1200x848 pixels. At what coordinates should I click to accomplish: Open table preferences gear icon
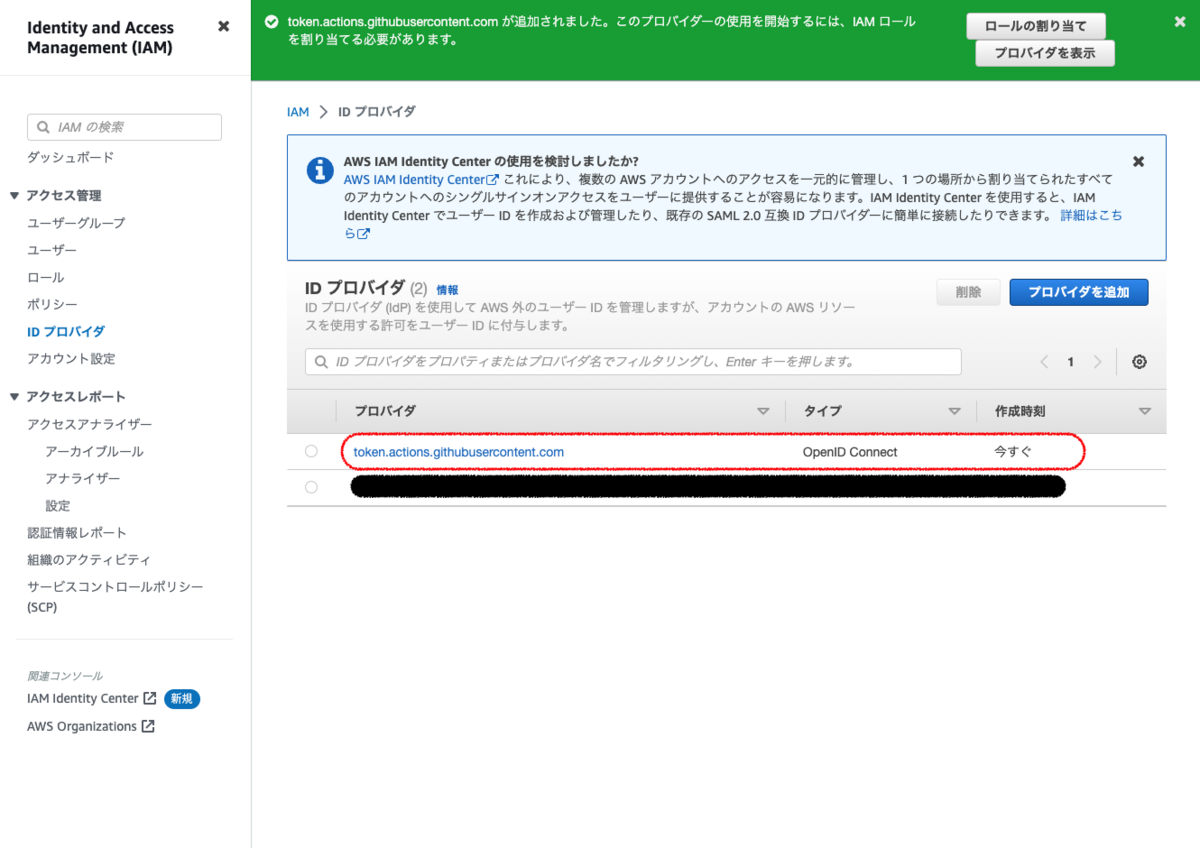click(1139, 362)
